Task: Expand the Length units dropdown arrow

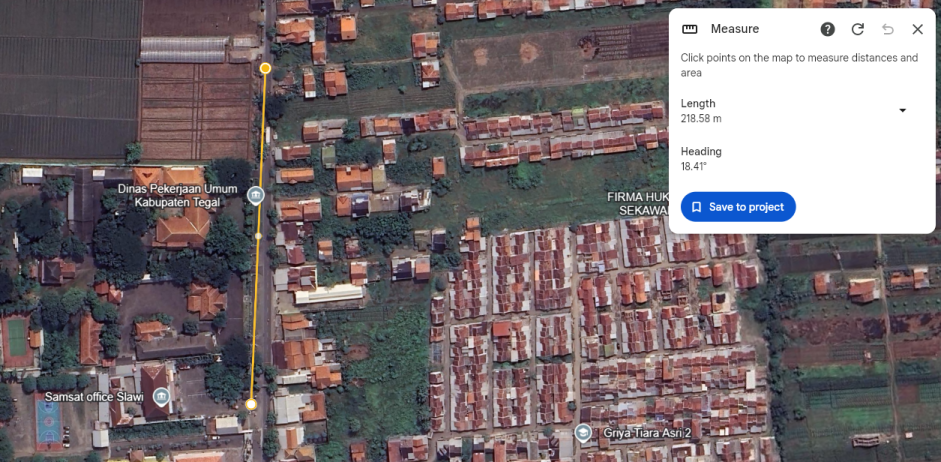Action: click(x=902, y=110)
